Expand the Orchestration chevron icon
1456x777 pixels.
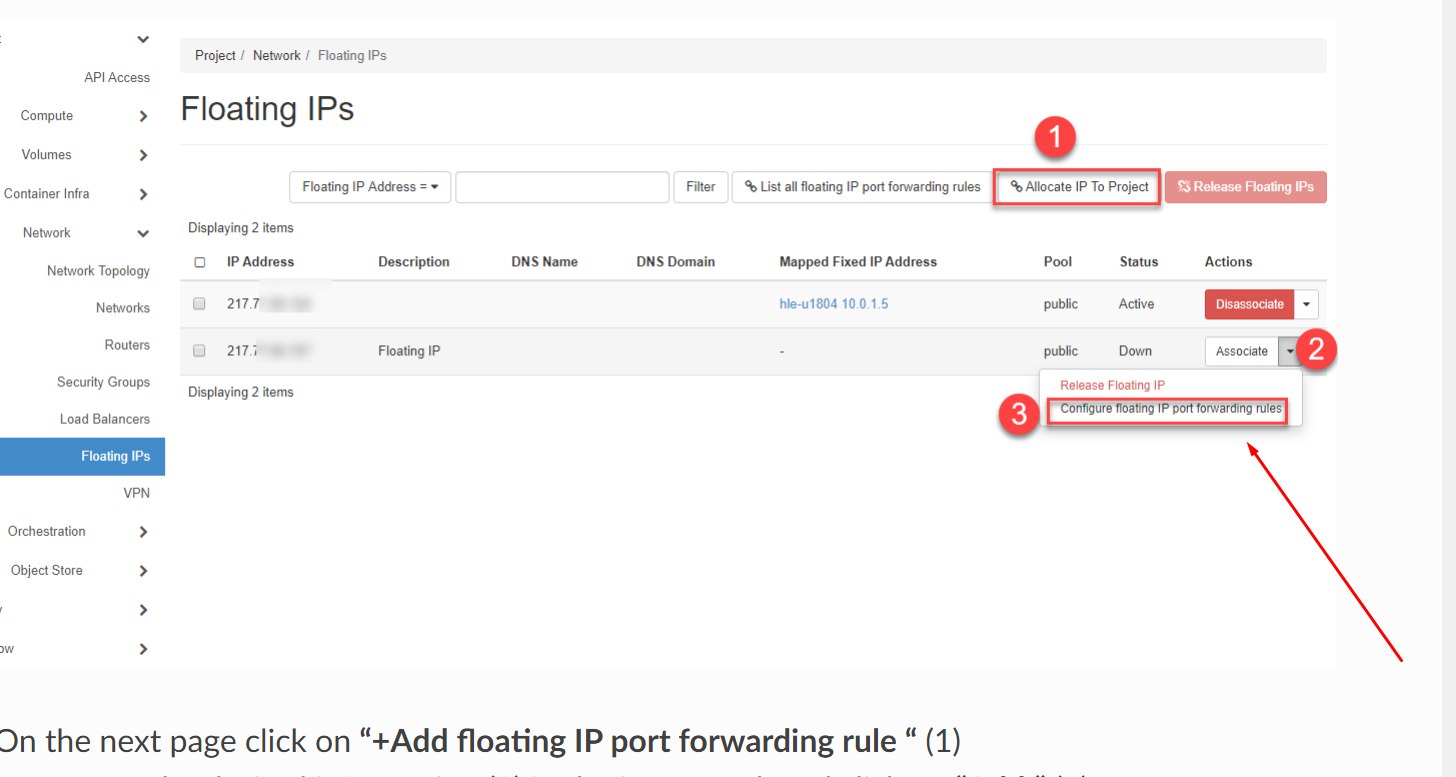143,532
